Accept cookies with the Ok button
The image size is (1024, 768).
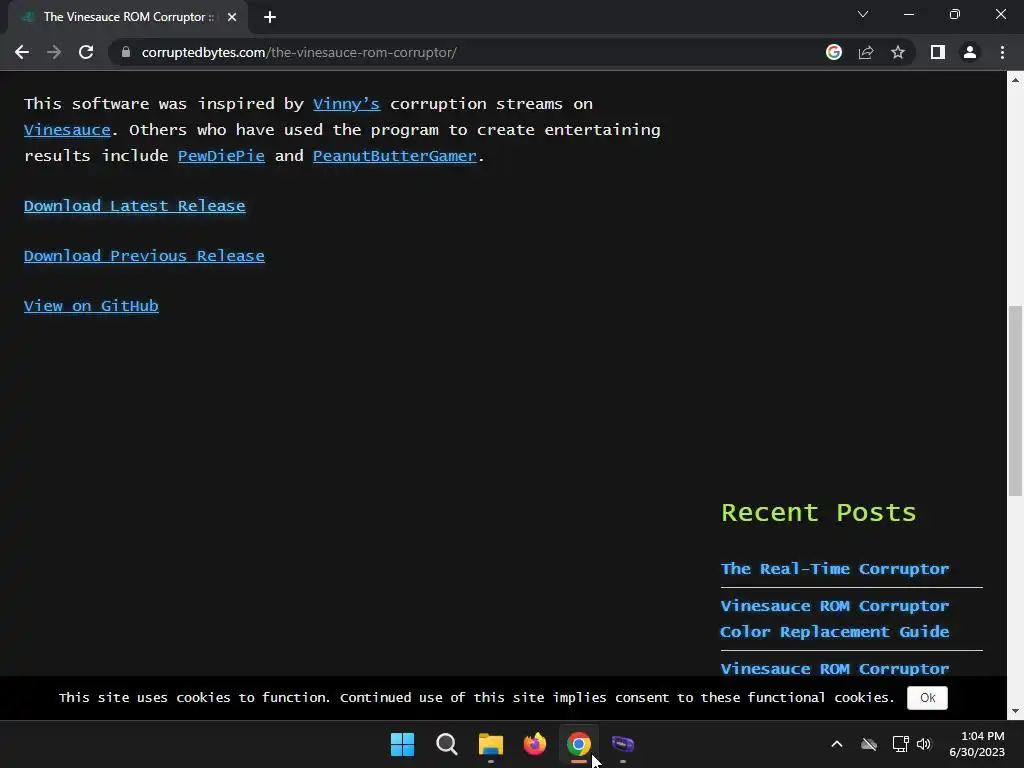pos(927,697)
